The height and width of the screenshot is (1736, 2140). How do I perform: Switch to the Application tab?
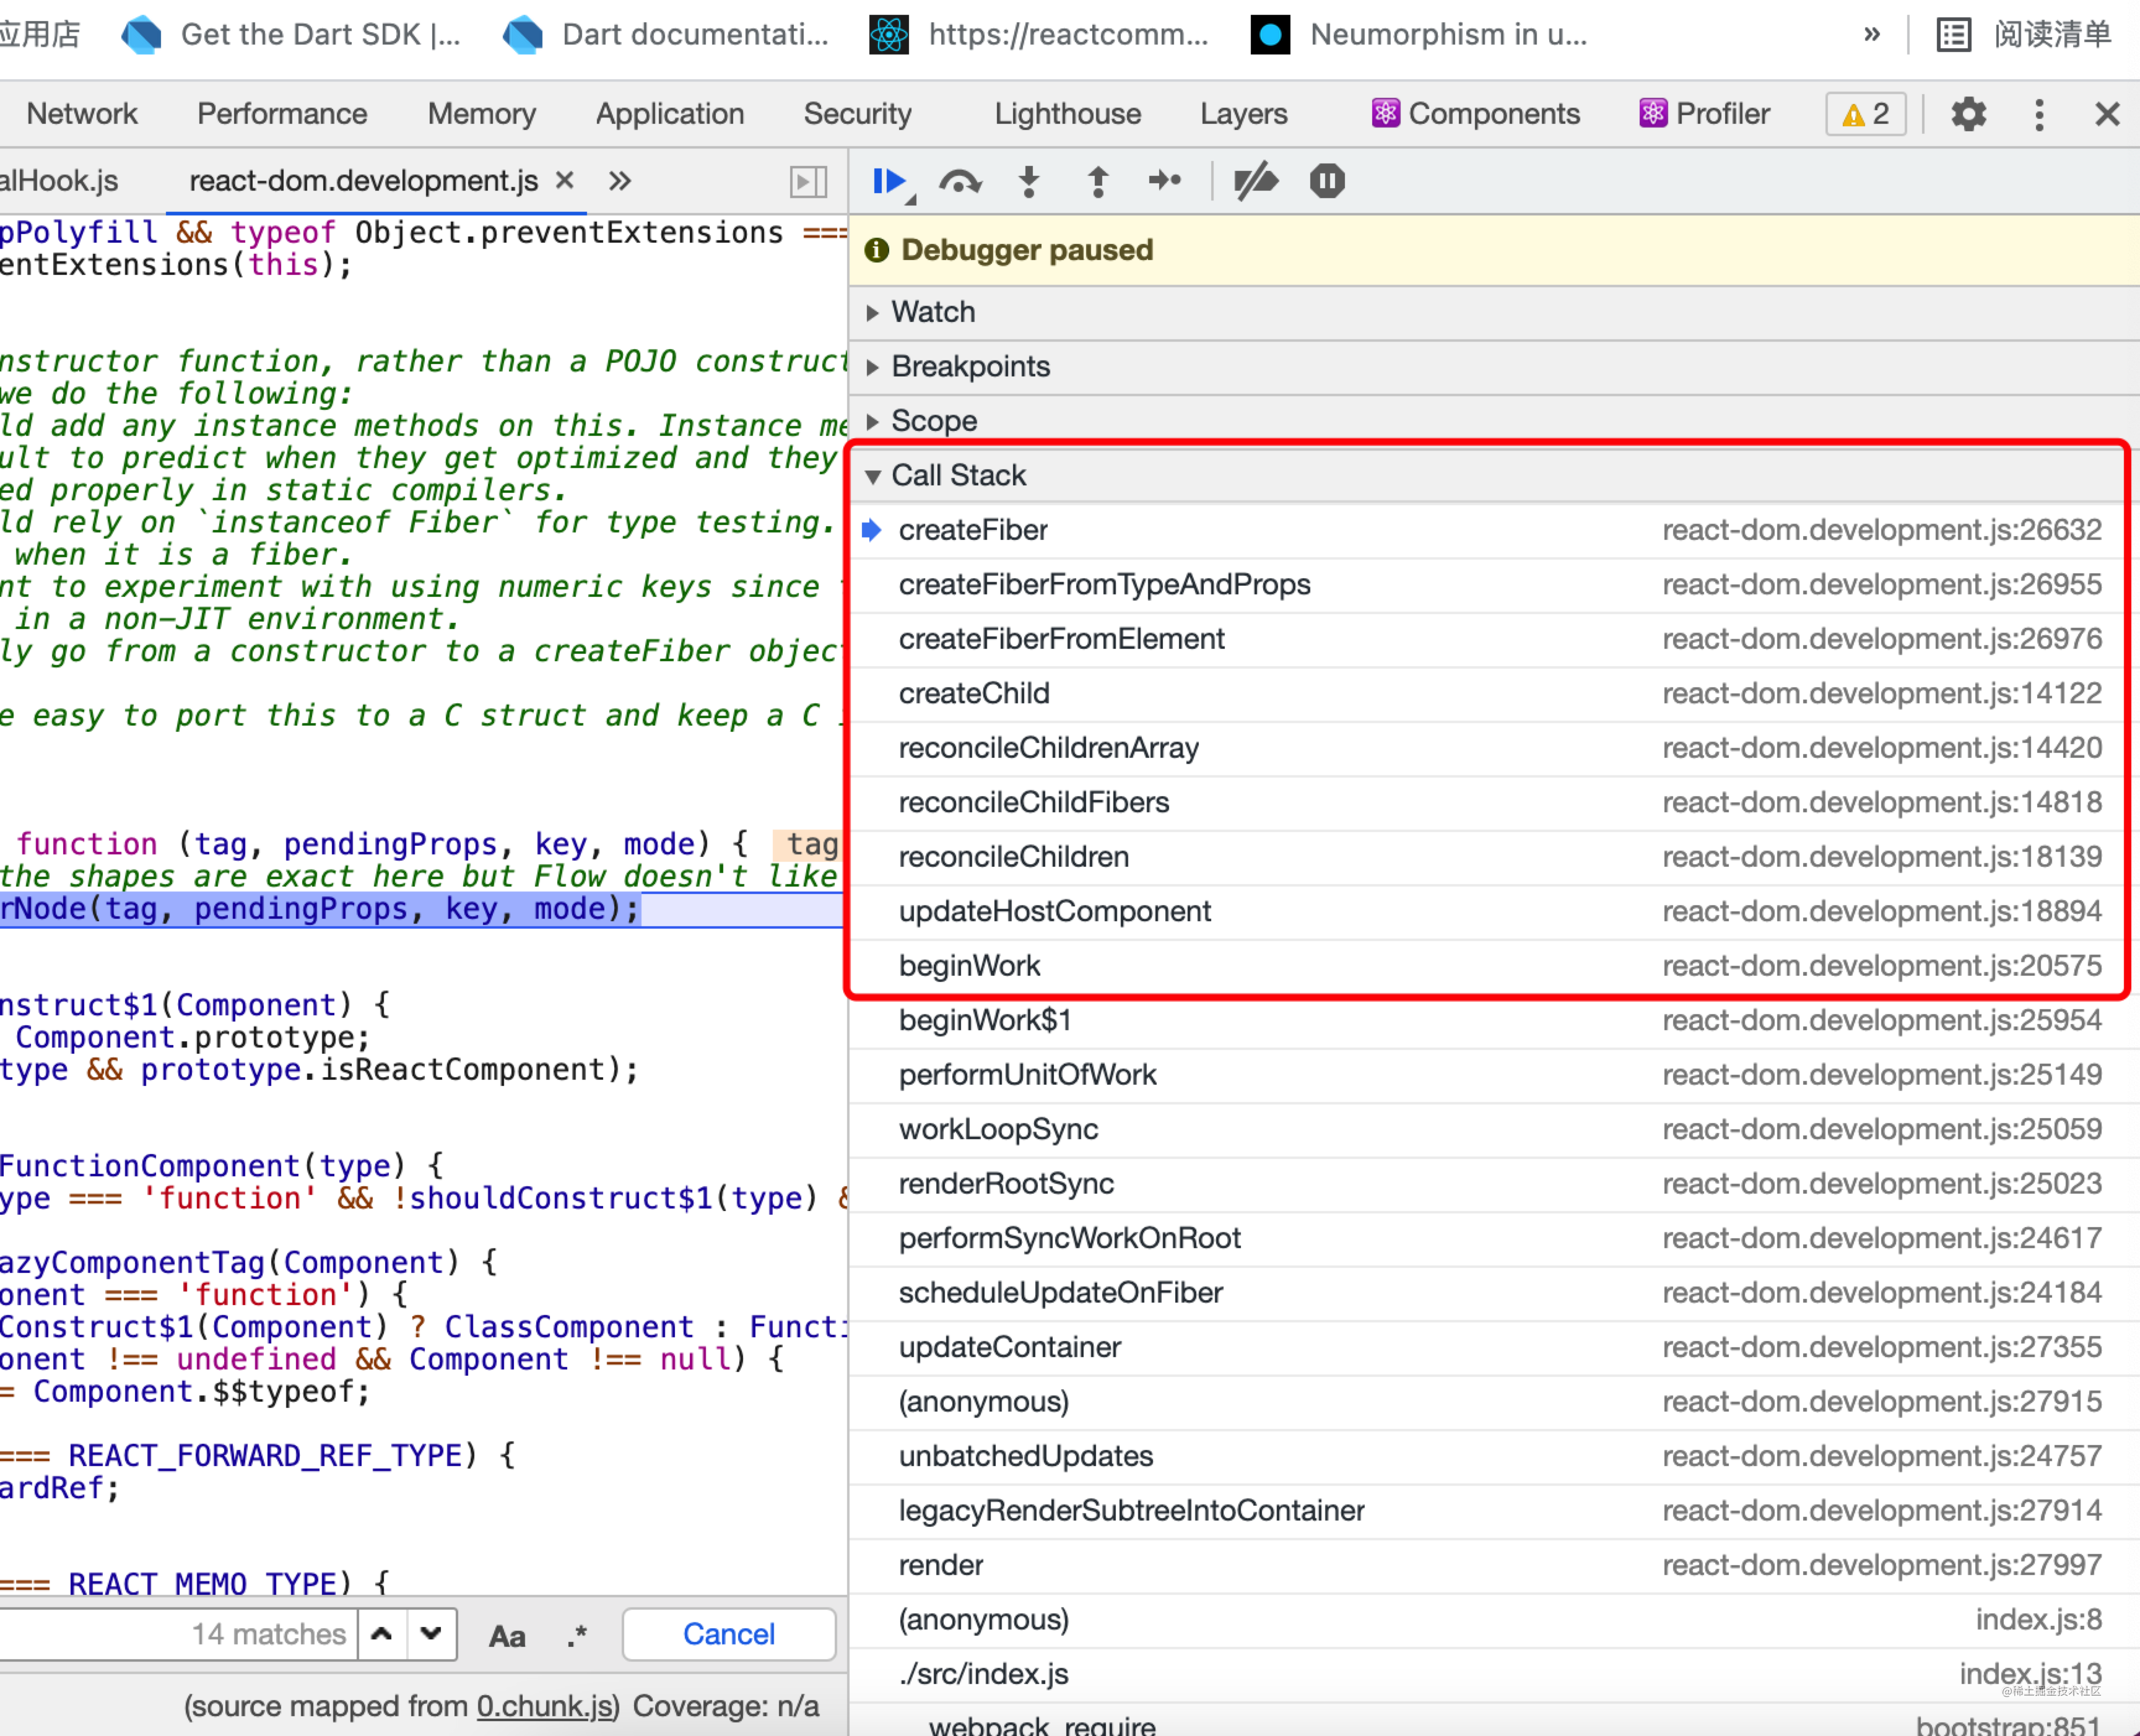pos(670,114)
